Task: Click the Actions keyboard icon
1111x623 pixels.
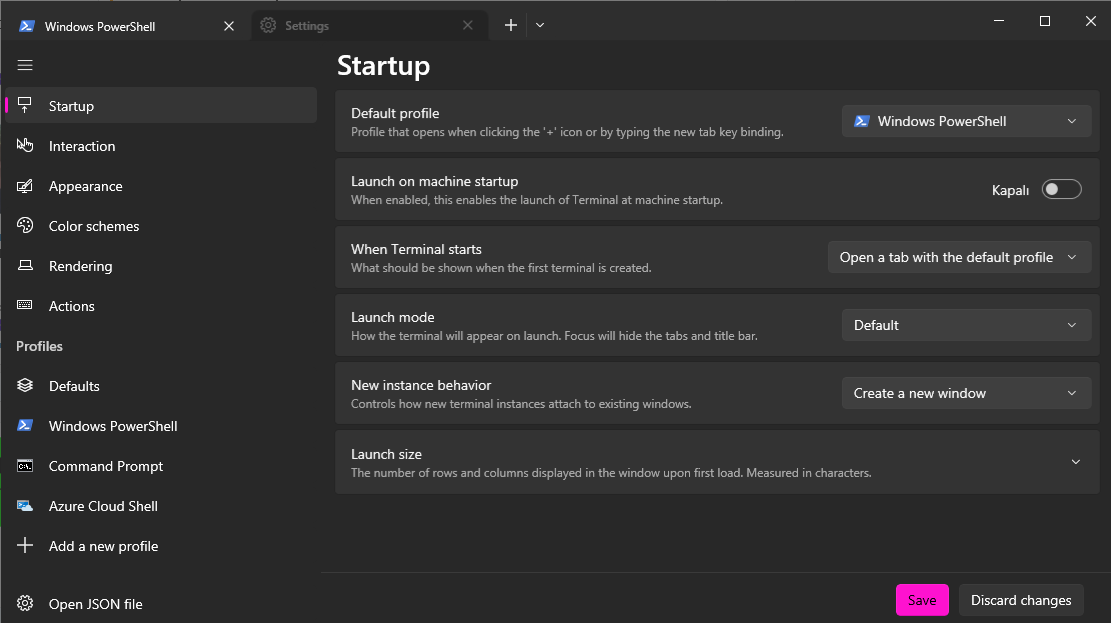Action: tap(26, 306)
